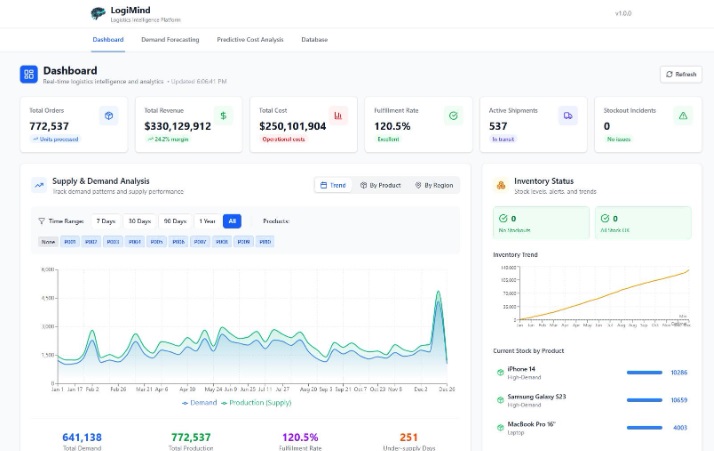Click the Stockout Incidents warning triangle icon
714x451 pixels.
[x=683, y=116]
